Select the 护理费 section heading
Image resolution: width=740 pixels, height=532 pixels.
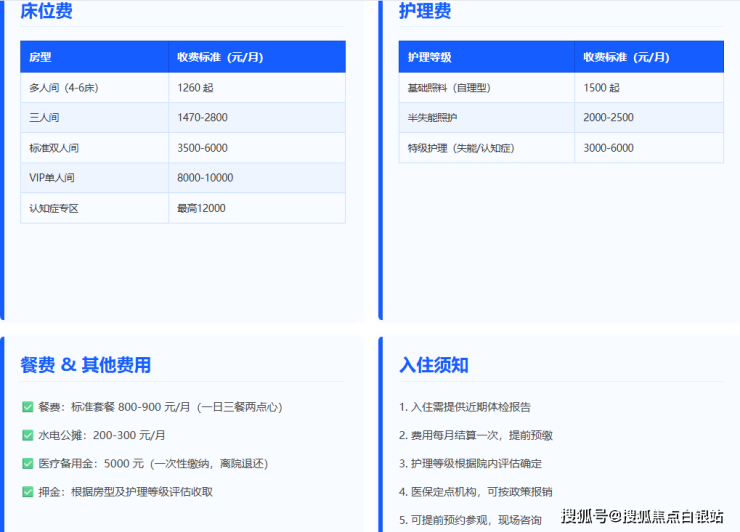425,11
